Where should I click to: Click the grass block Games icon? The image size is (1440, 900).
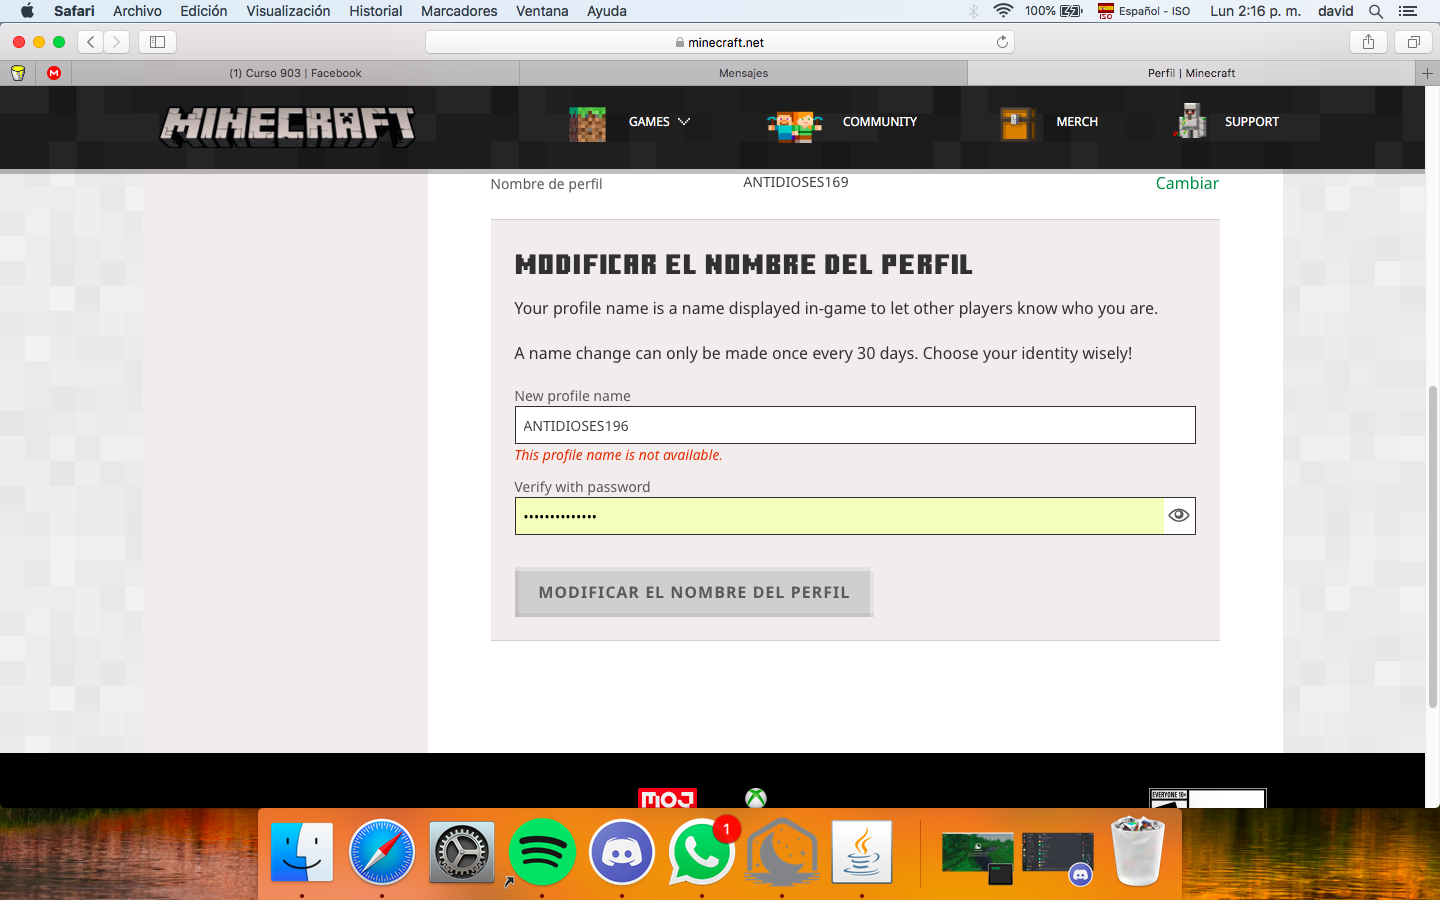[x=587, y=123]
